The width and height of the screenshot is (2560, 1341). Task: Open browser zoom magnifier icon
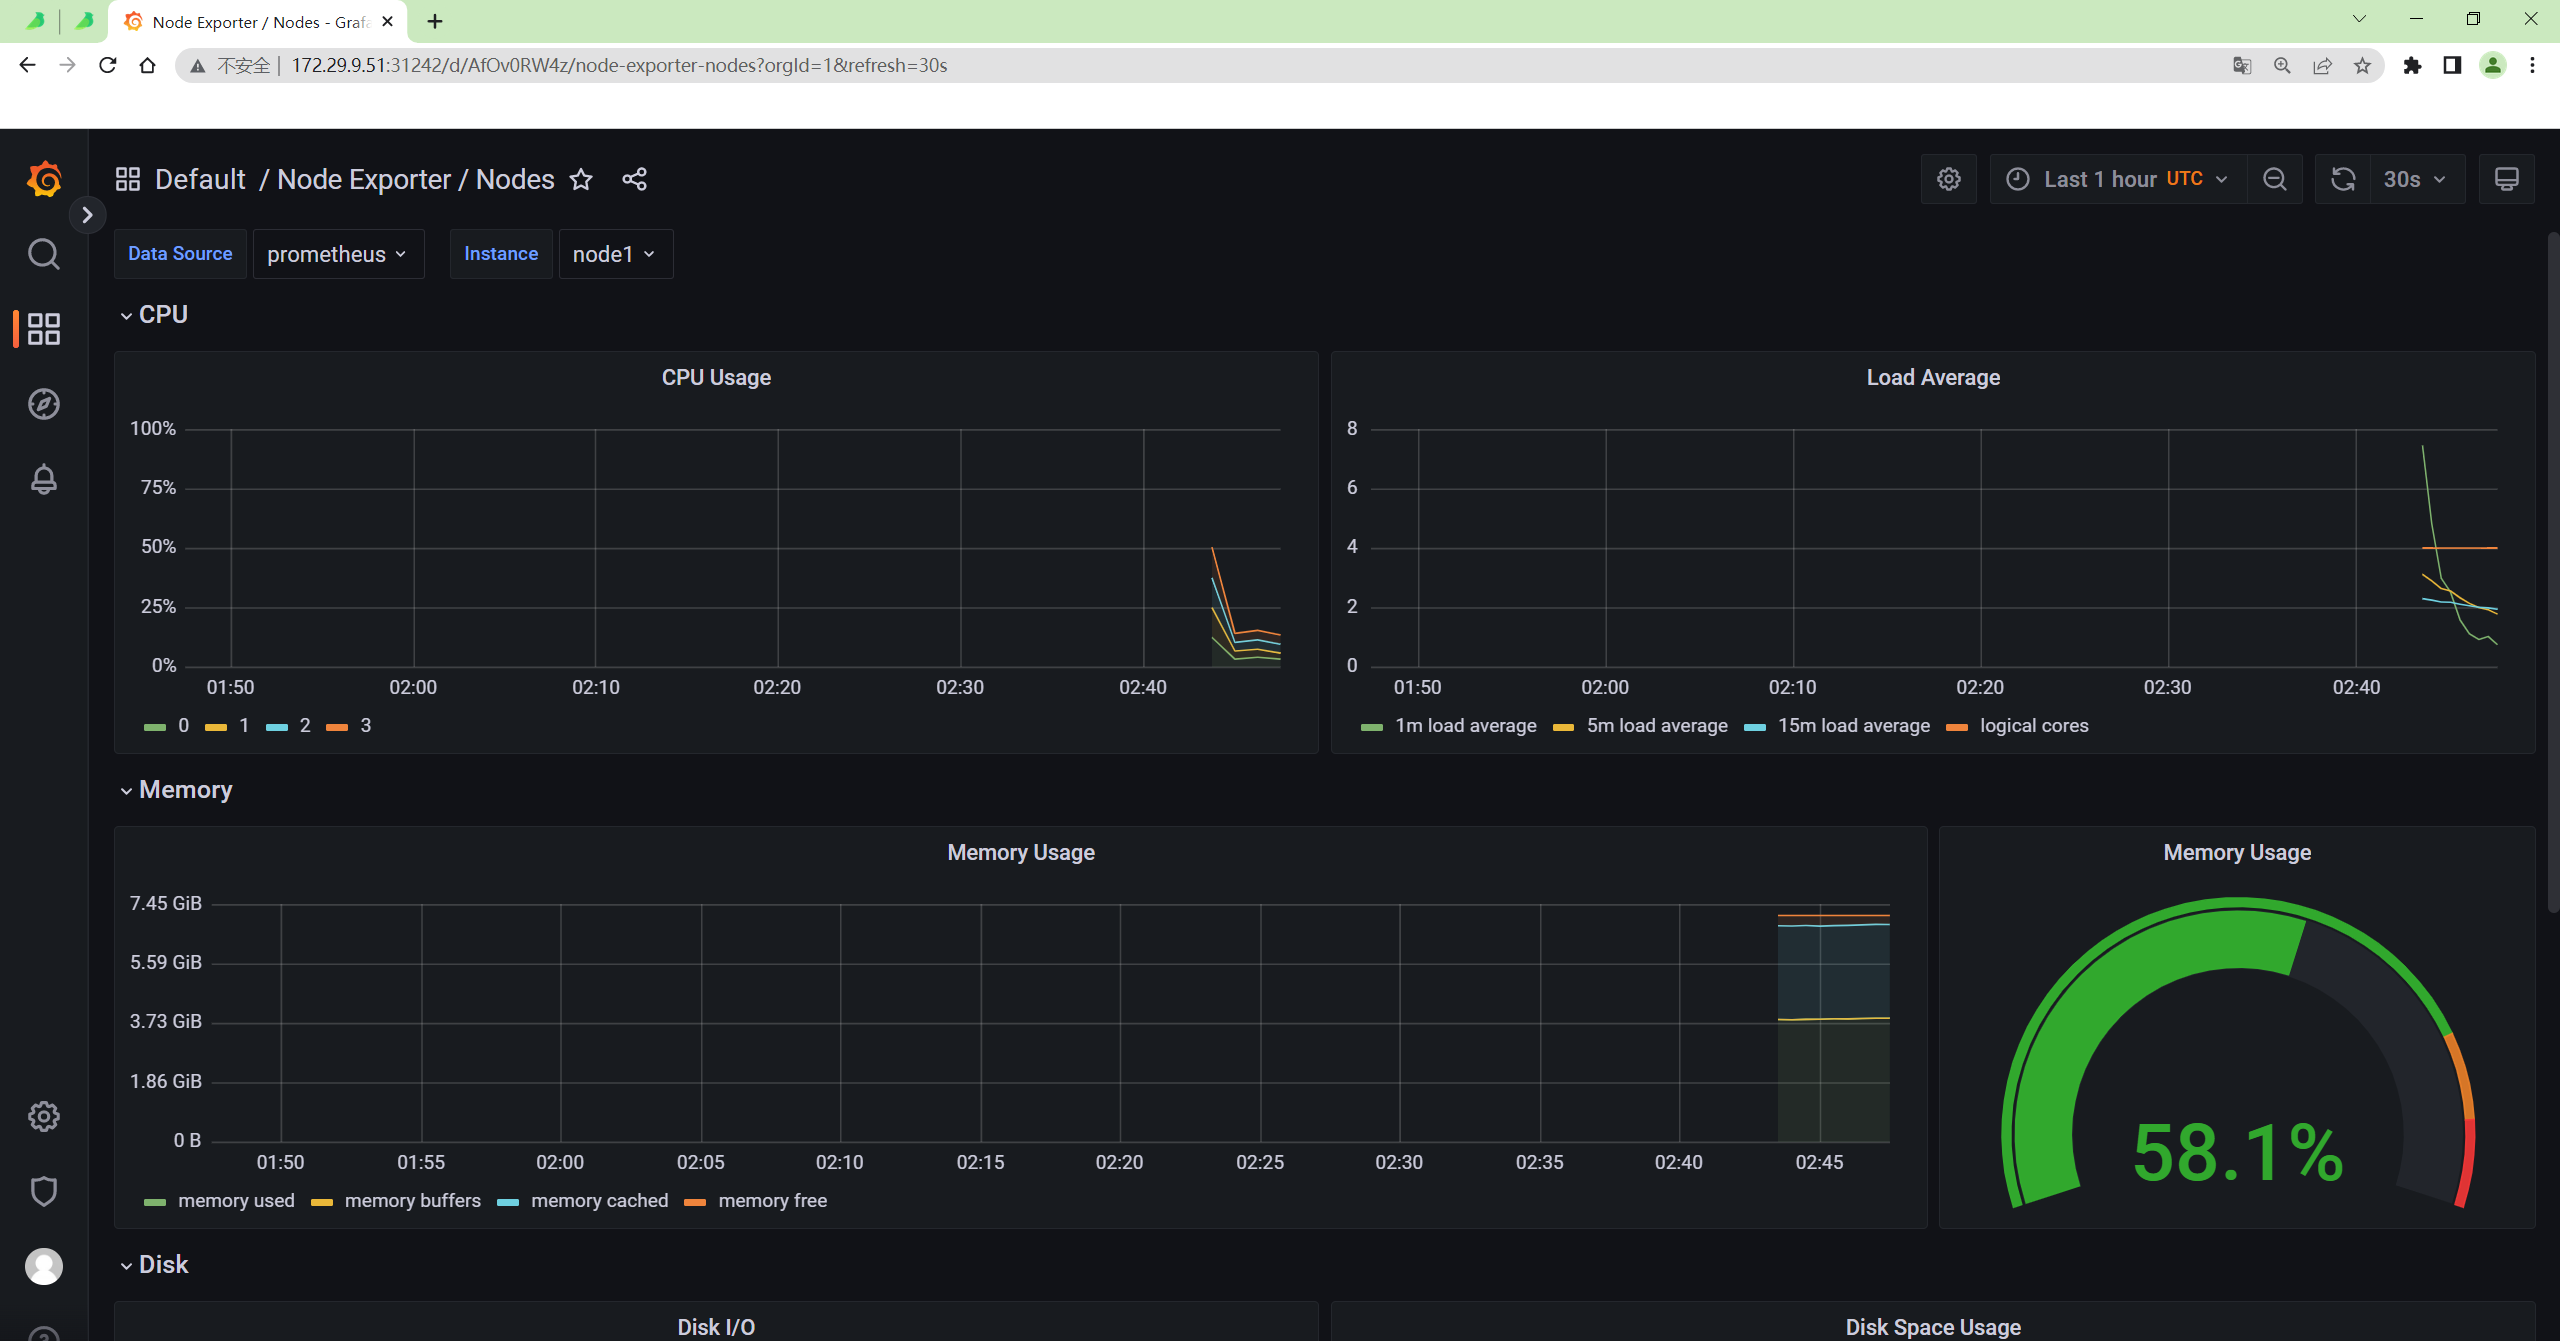(2282, 65)
